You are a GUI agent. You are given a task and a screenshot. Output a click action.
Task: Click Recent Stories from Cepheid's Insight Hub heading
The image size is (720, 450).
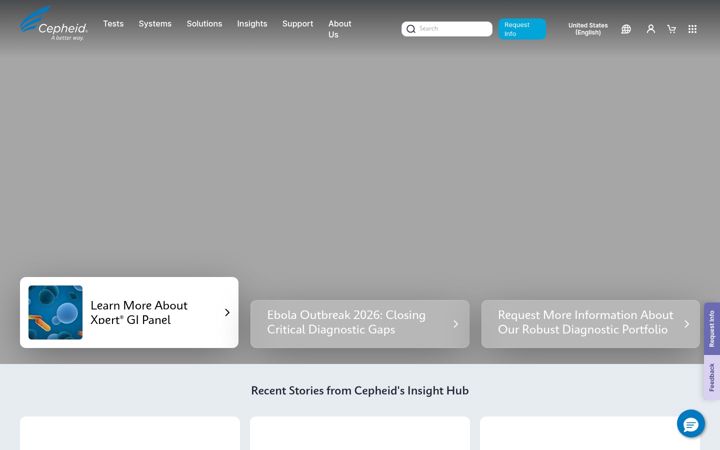360,391
